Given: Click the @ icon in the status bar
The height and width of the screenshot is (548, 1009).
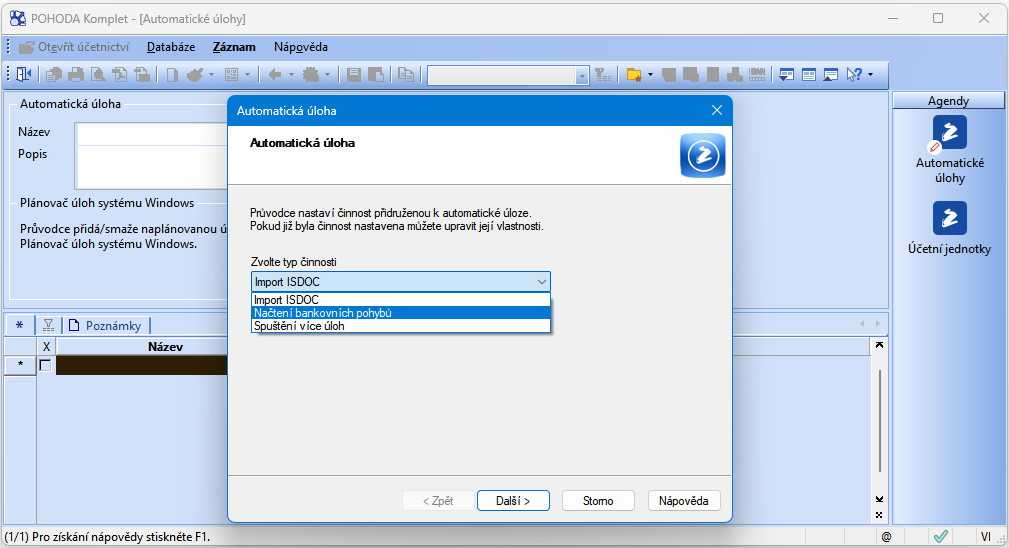Looking at the screenshot, I should point(886,537).
